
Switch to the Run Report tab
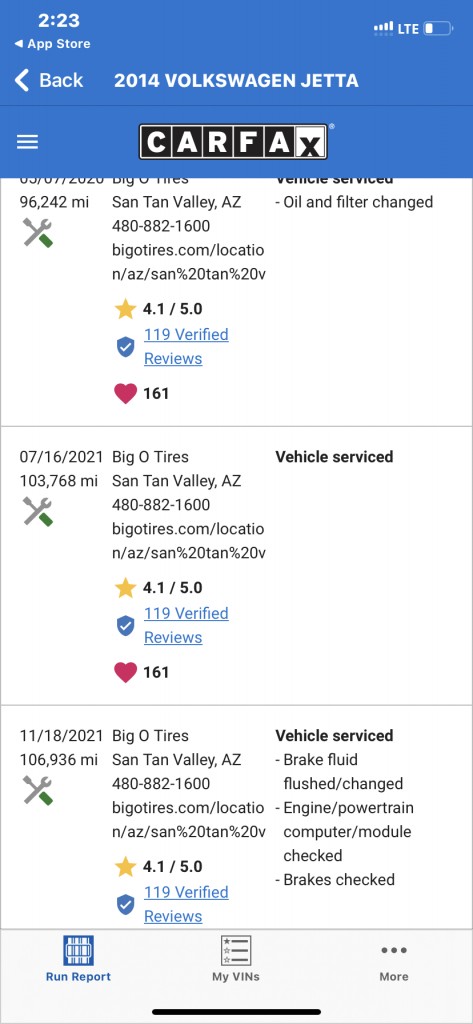tap(78, 959)
